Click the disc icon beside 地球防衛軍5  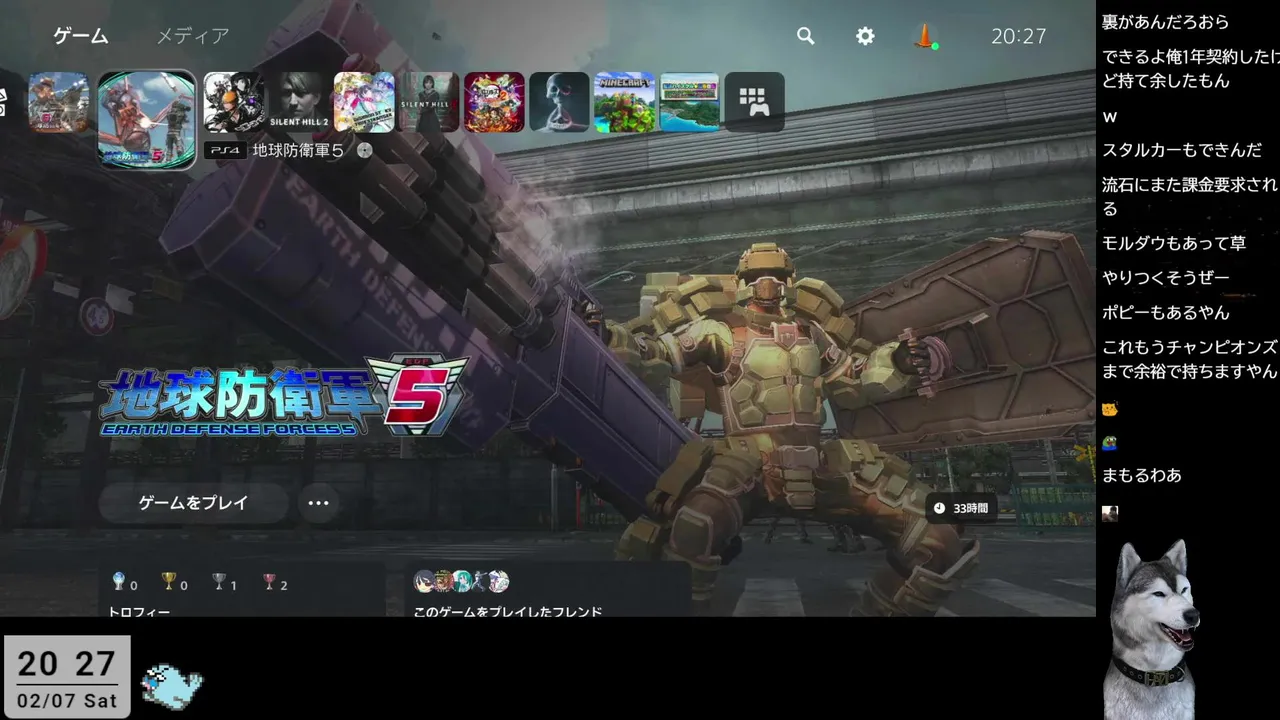coord(365,151)
